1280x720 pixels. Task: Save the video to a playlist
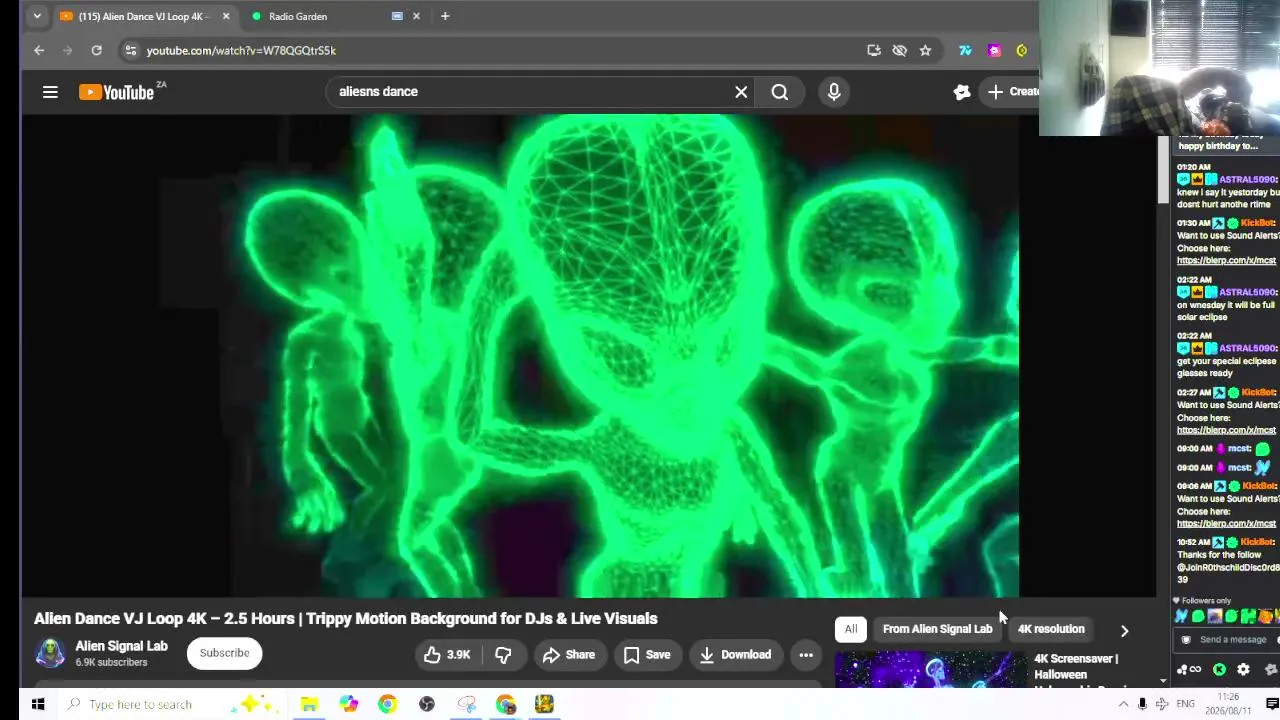pyautogui.click(x=647, y=655)
